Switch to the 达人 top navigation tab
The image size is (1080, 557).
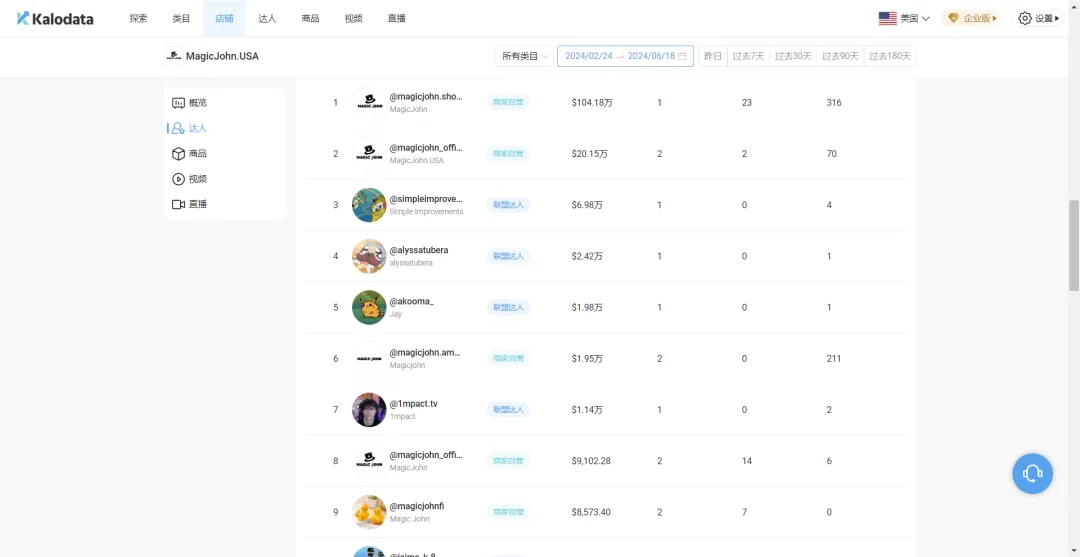pos(267,18)
